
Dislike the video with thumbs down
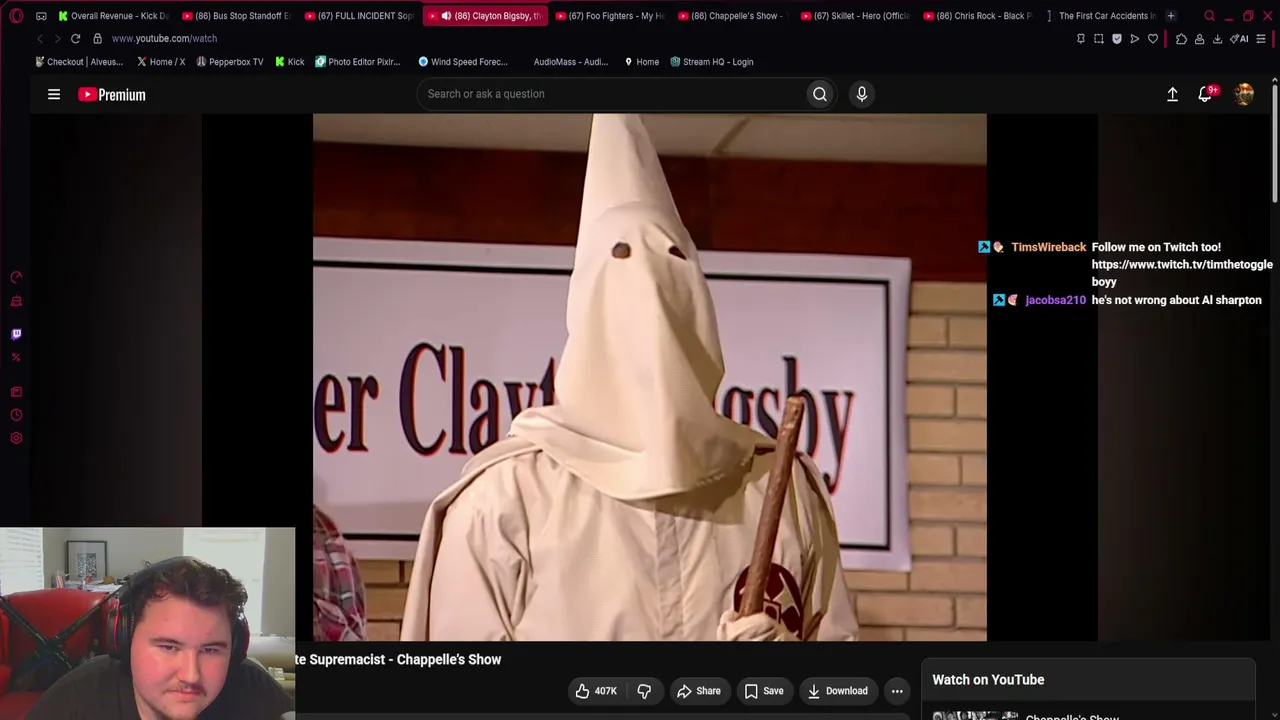(x=644, y=691)
